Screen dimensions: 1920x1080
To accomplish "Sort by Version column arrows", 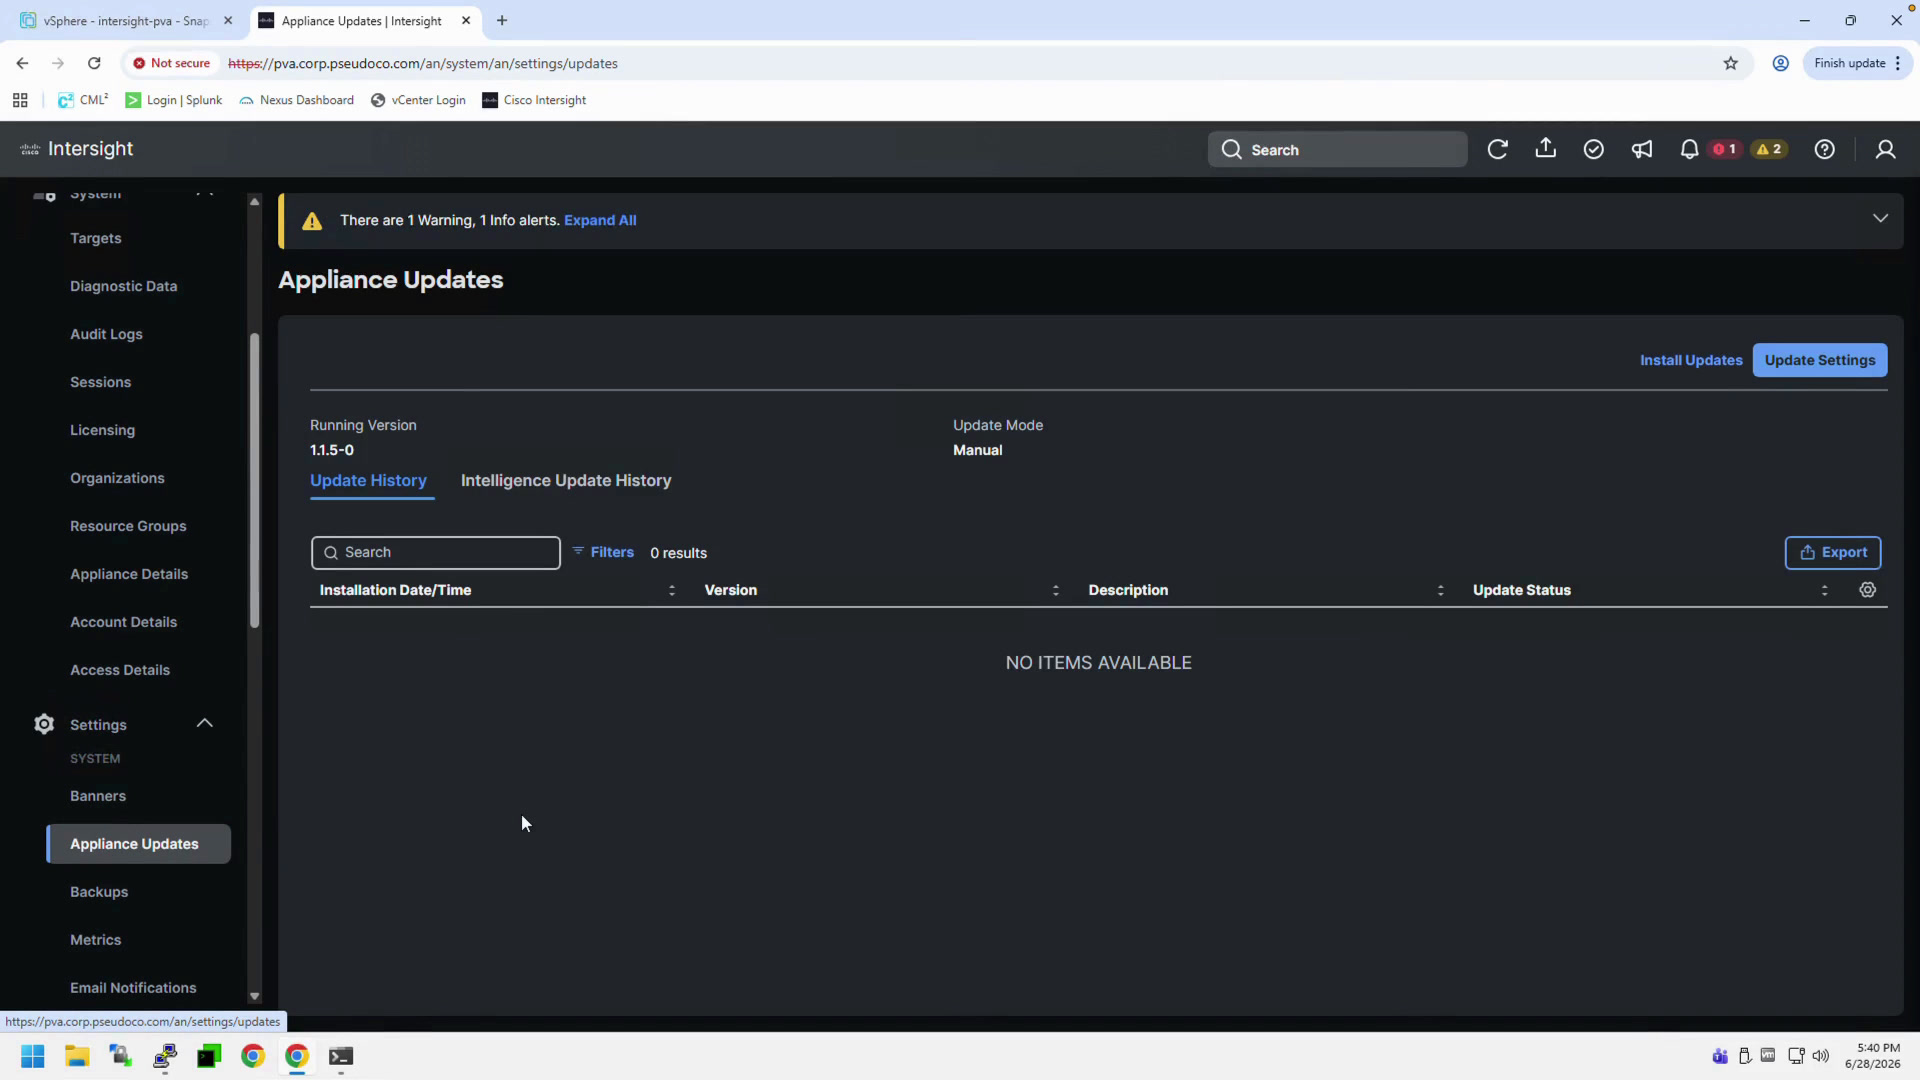I will [1056, 590].
